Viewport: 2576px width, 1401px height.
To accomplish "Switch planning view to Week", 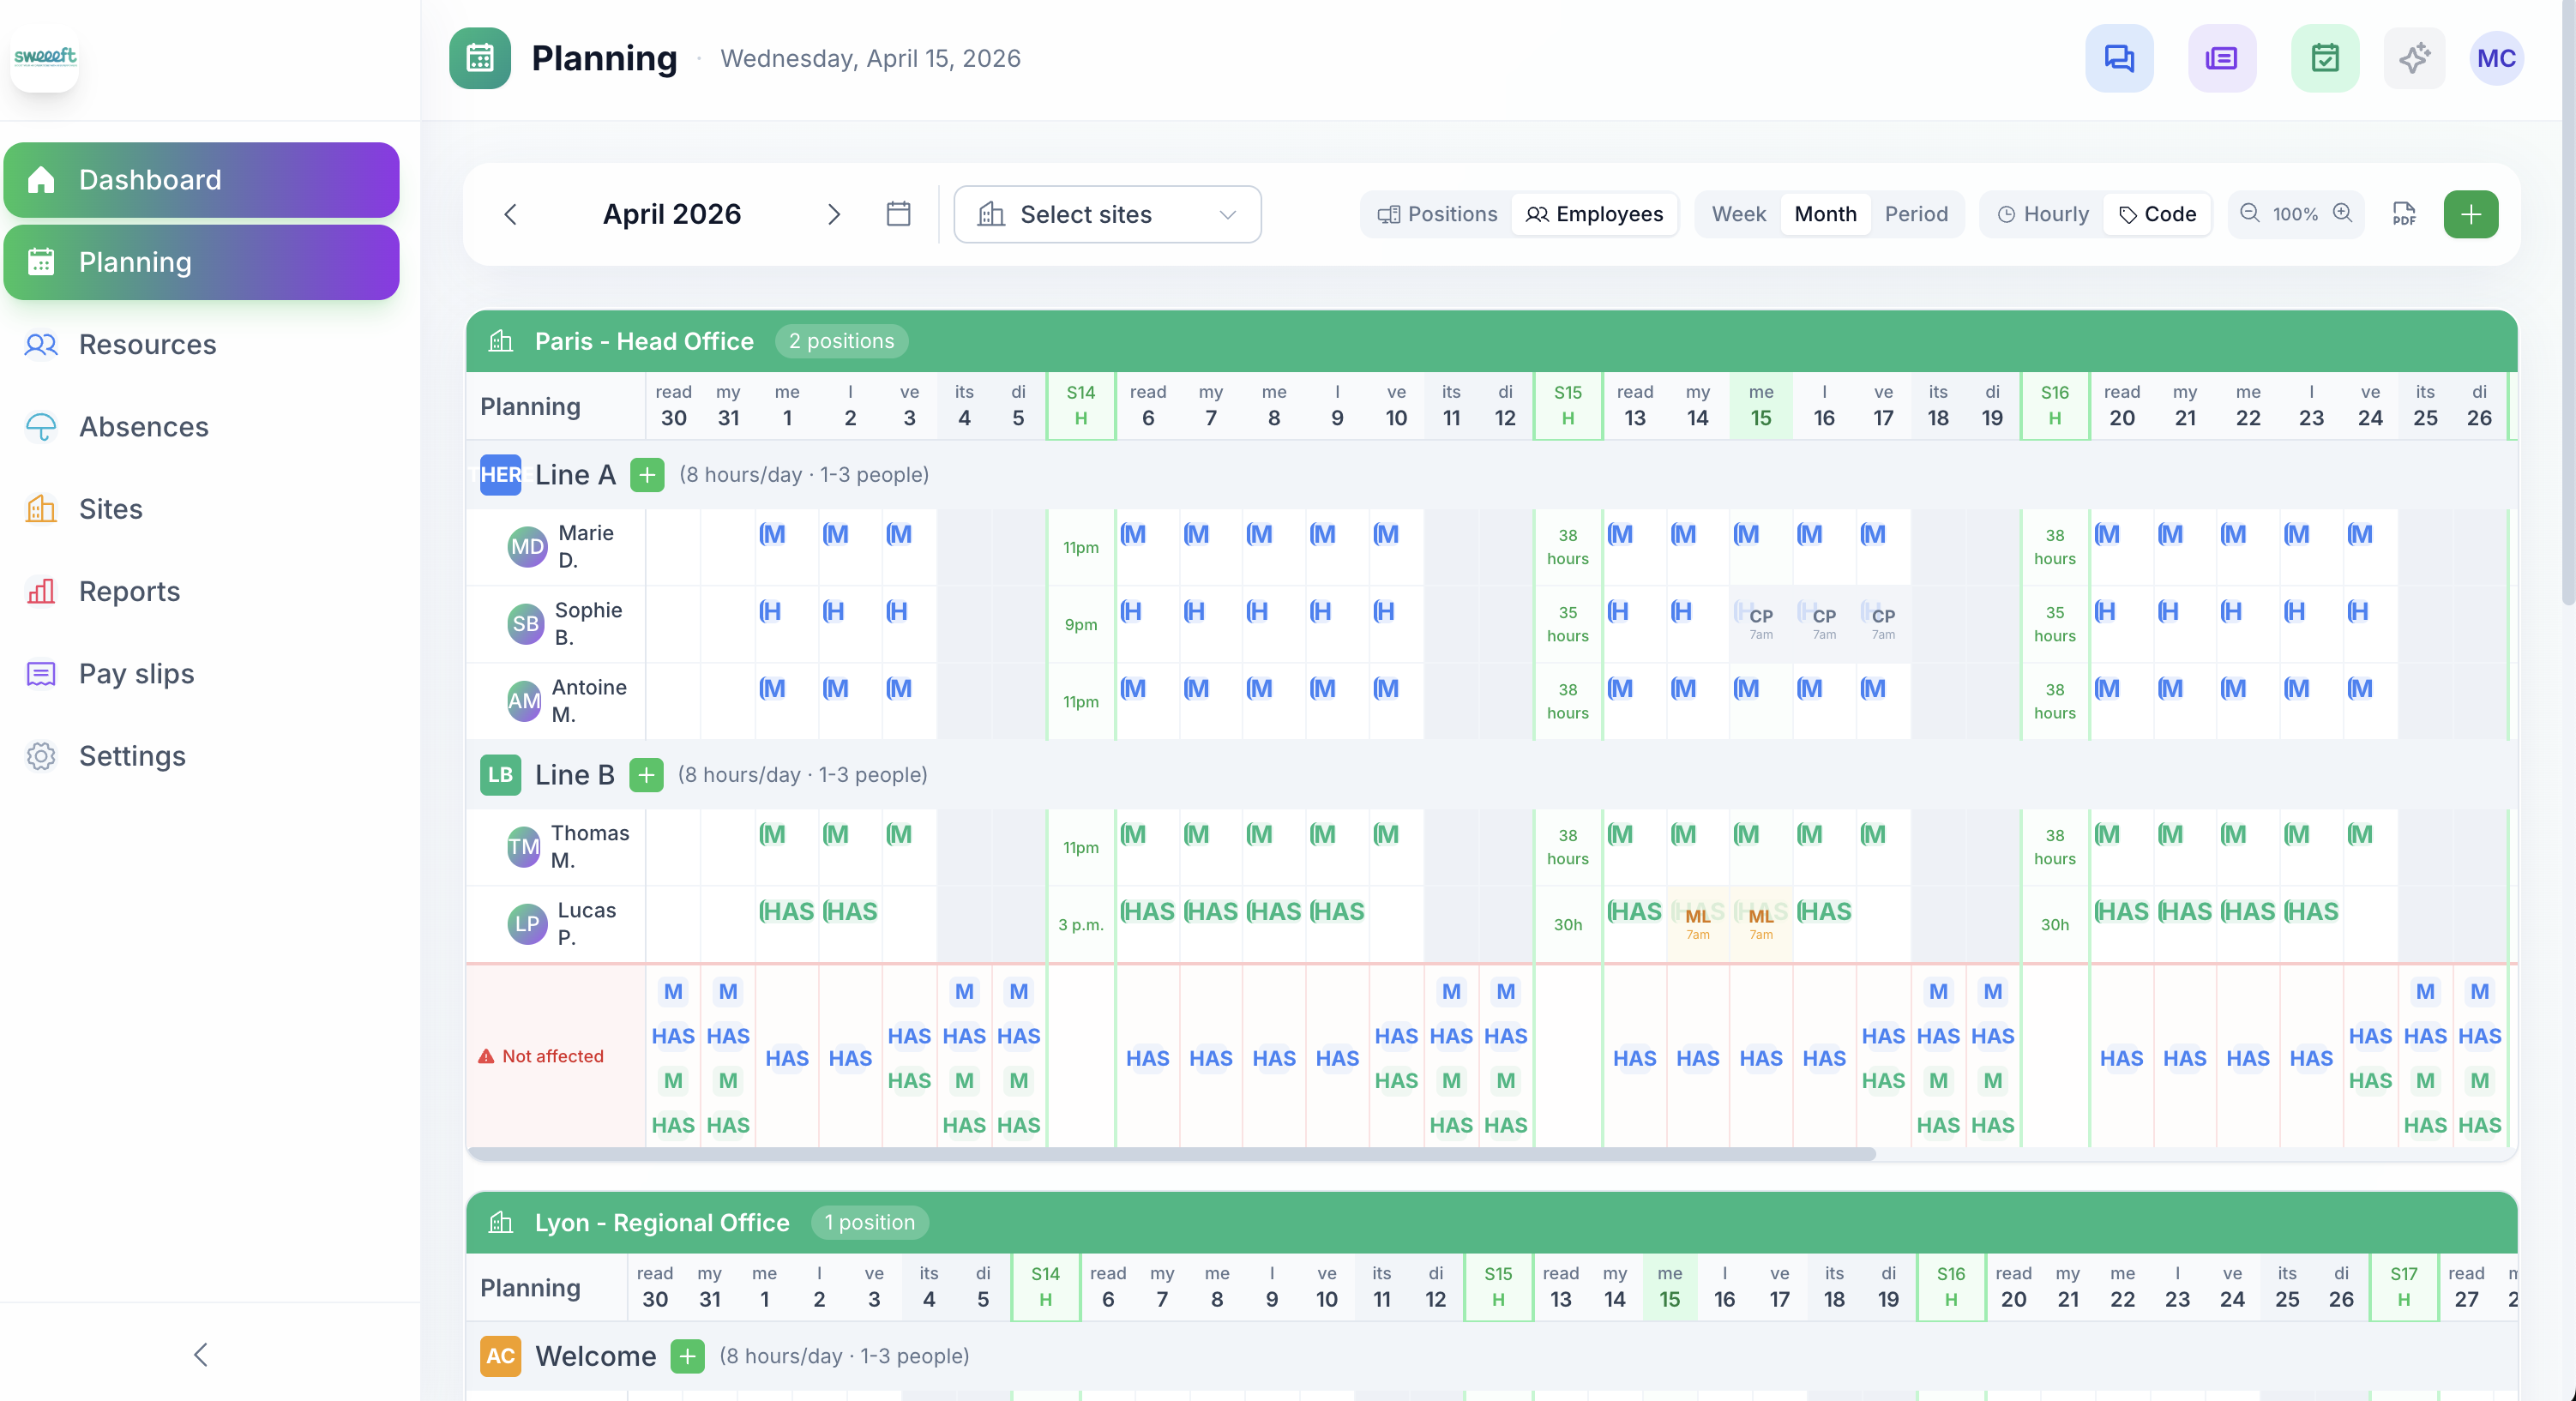I will [1738, 214].
